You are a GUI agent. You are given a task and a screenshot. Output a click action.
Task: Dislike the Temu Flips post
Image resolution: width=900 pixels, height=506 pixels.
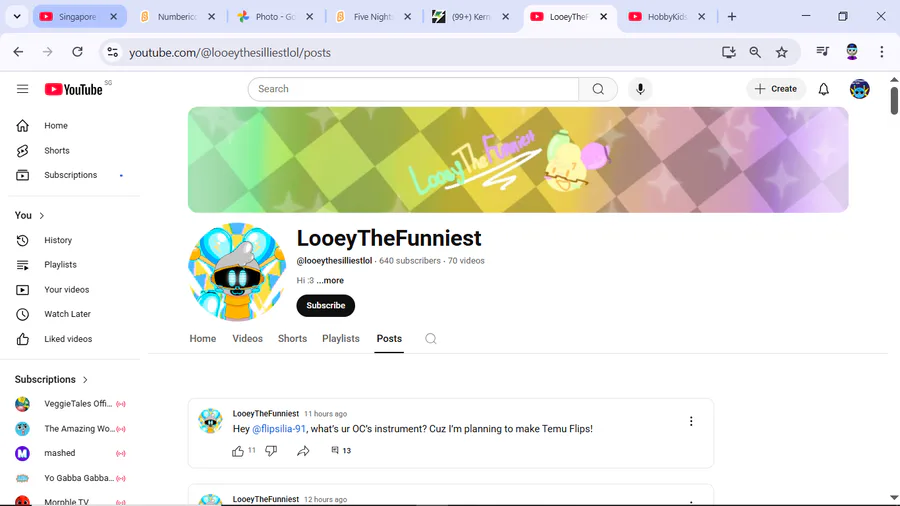[271, 451]
